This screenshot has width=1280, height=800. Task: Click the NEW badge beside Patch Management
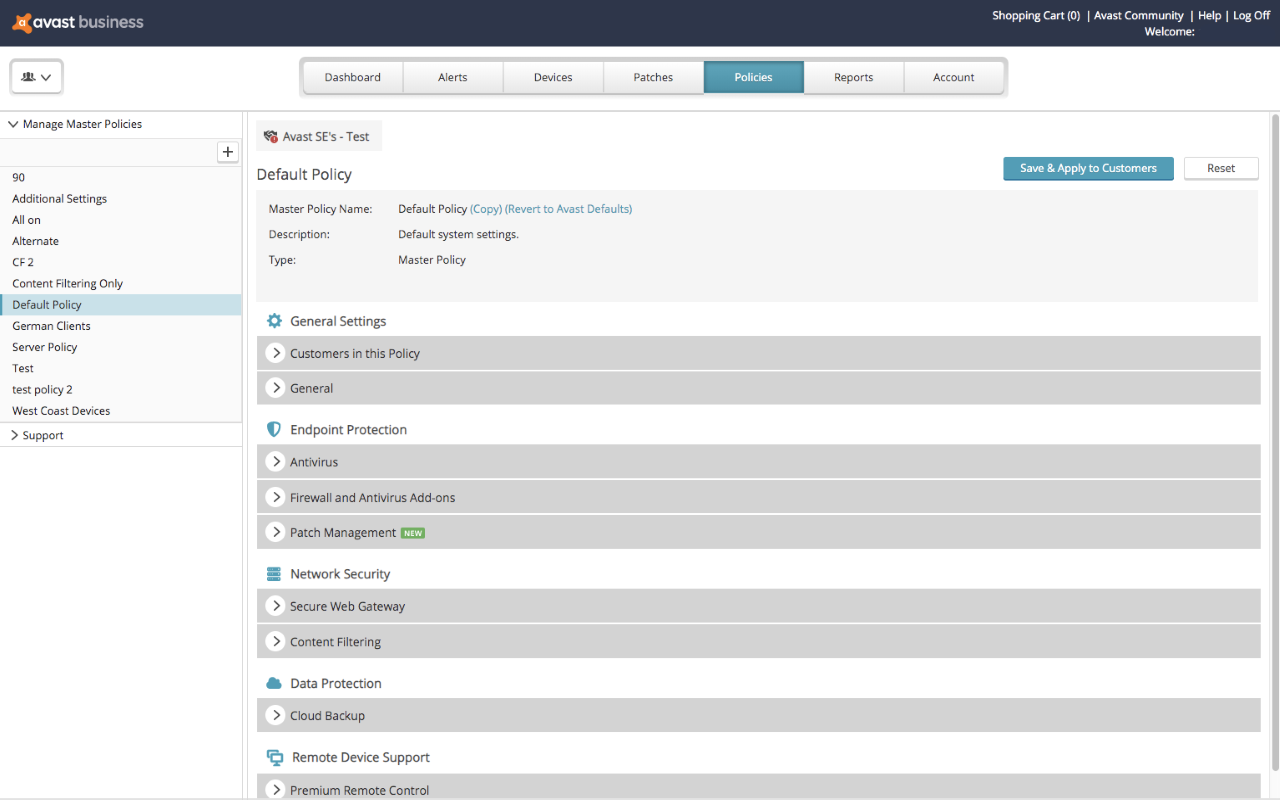point(413,533)
